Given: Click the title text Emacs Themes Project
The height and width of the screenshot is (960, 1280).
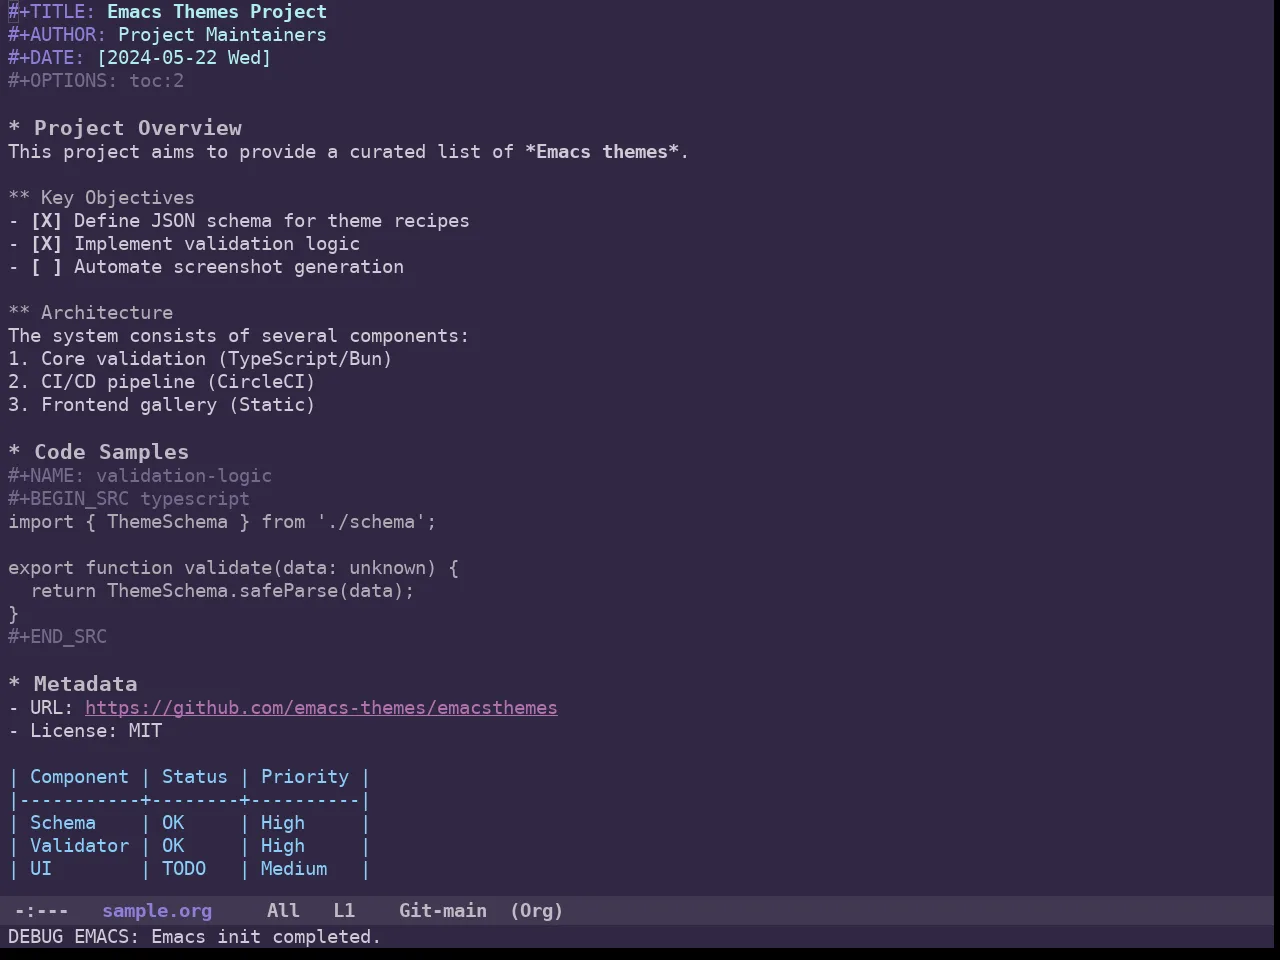Looking at the screenshot, I should coord(217,12).
